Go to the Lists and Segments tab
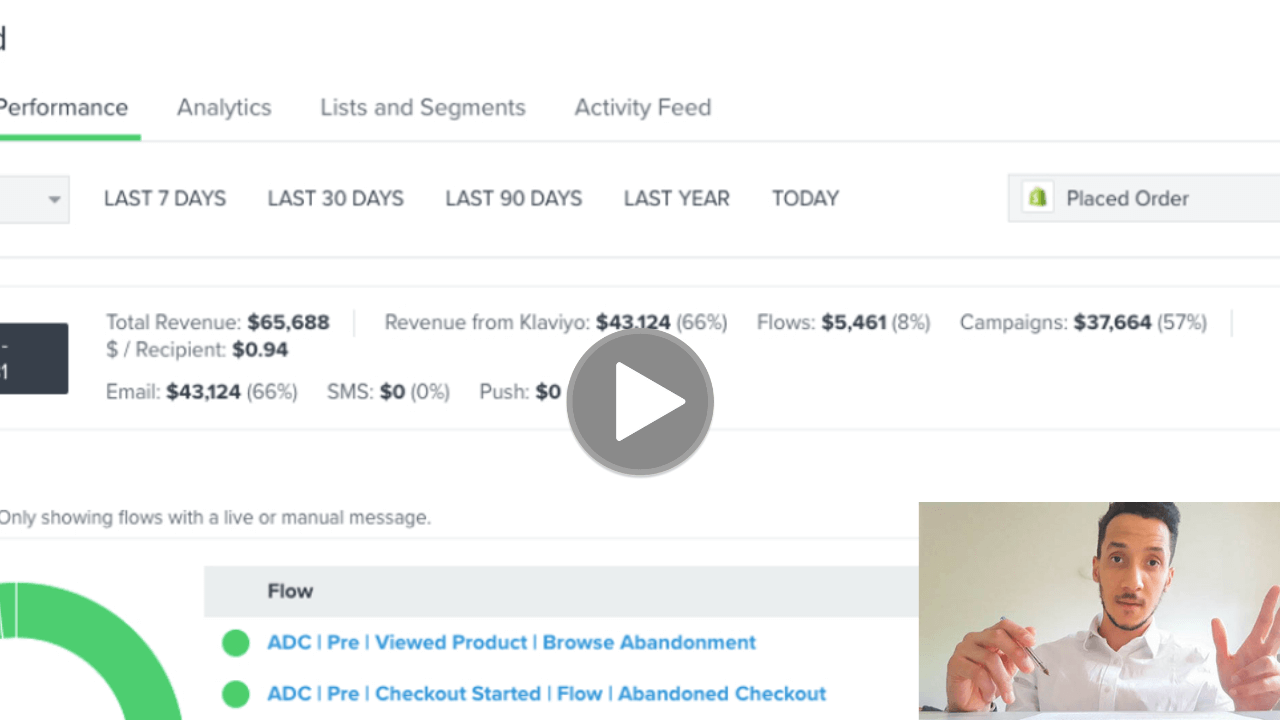 point(422,108)
